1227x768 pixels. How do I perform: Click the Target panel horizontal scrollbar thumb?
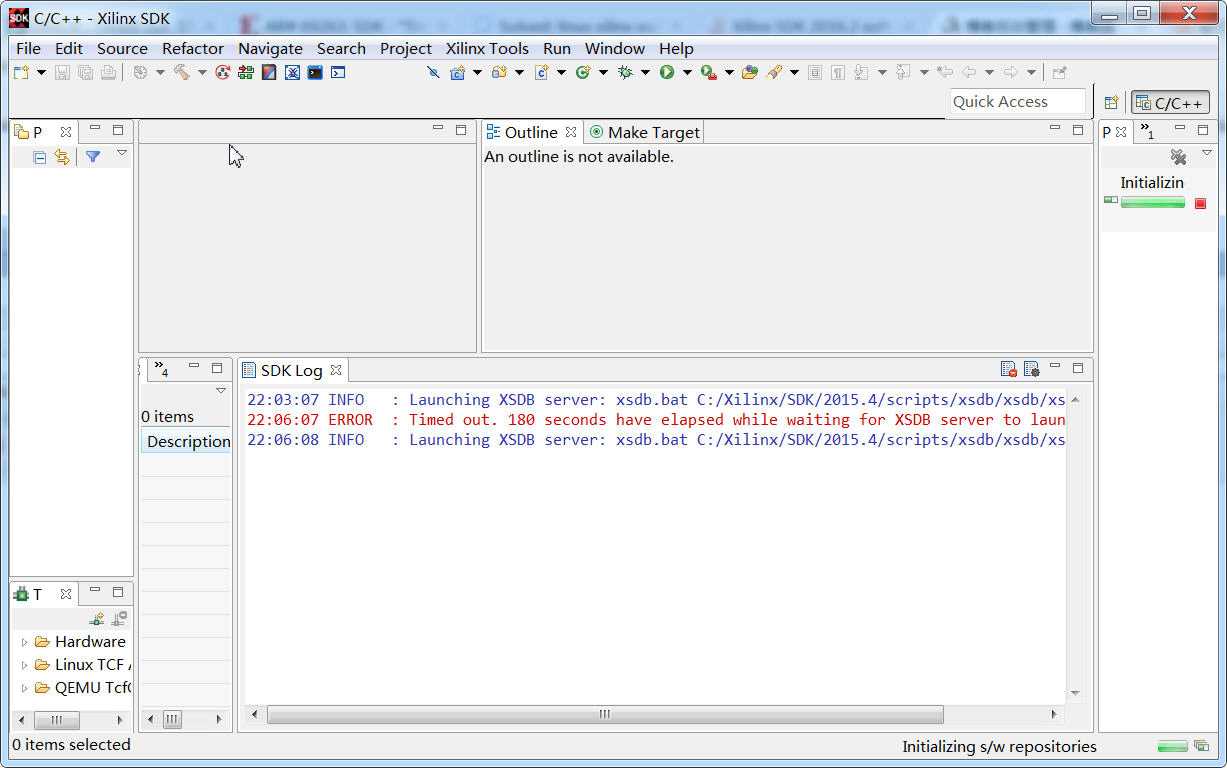(x=56, y=720)
